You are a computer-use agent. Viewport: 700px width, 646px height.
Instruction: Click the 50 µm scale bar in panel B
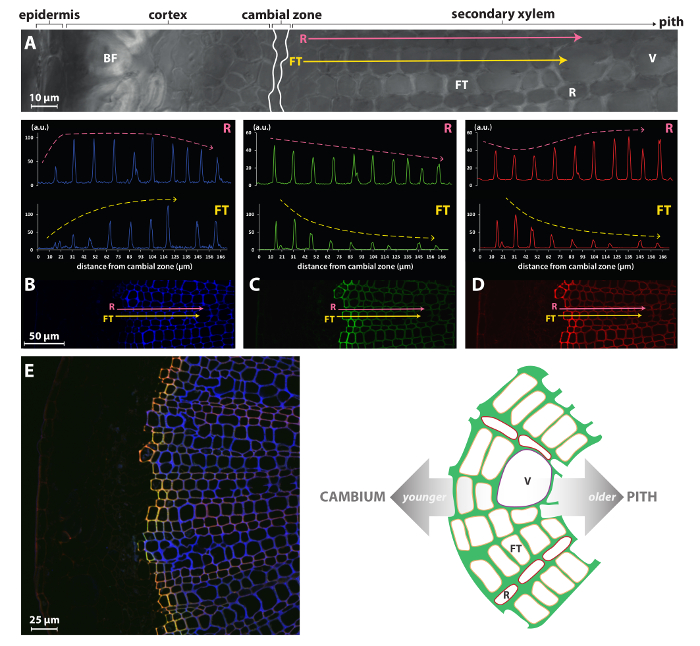point(45,342)
